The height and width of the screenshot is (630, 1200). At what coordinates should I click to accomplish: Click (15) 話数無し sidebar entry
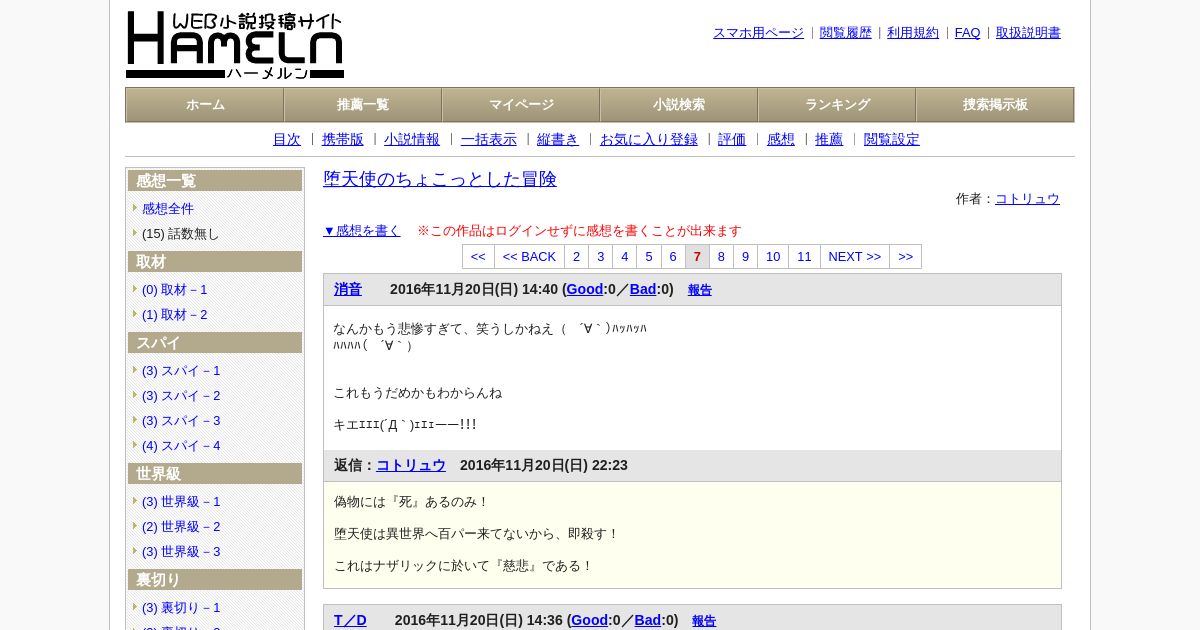point(180,234)
